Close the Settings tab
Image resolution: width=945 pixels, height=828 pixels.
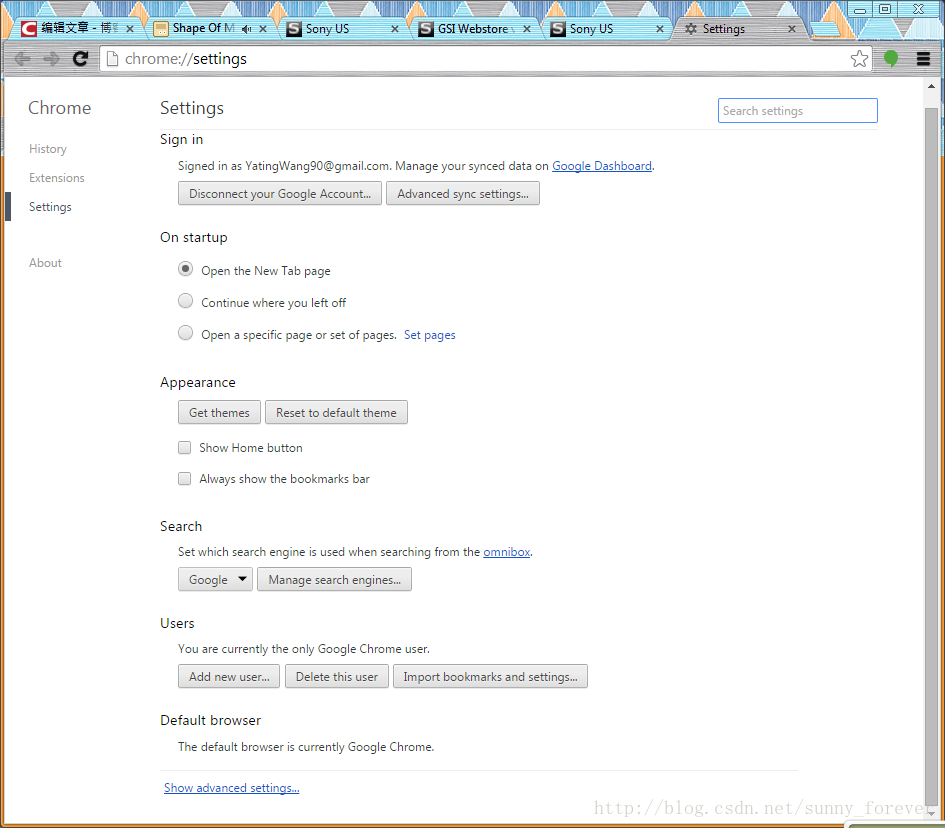click(791, 29)
